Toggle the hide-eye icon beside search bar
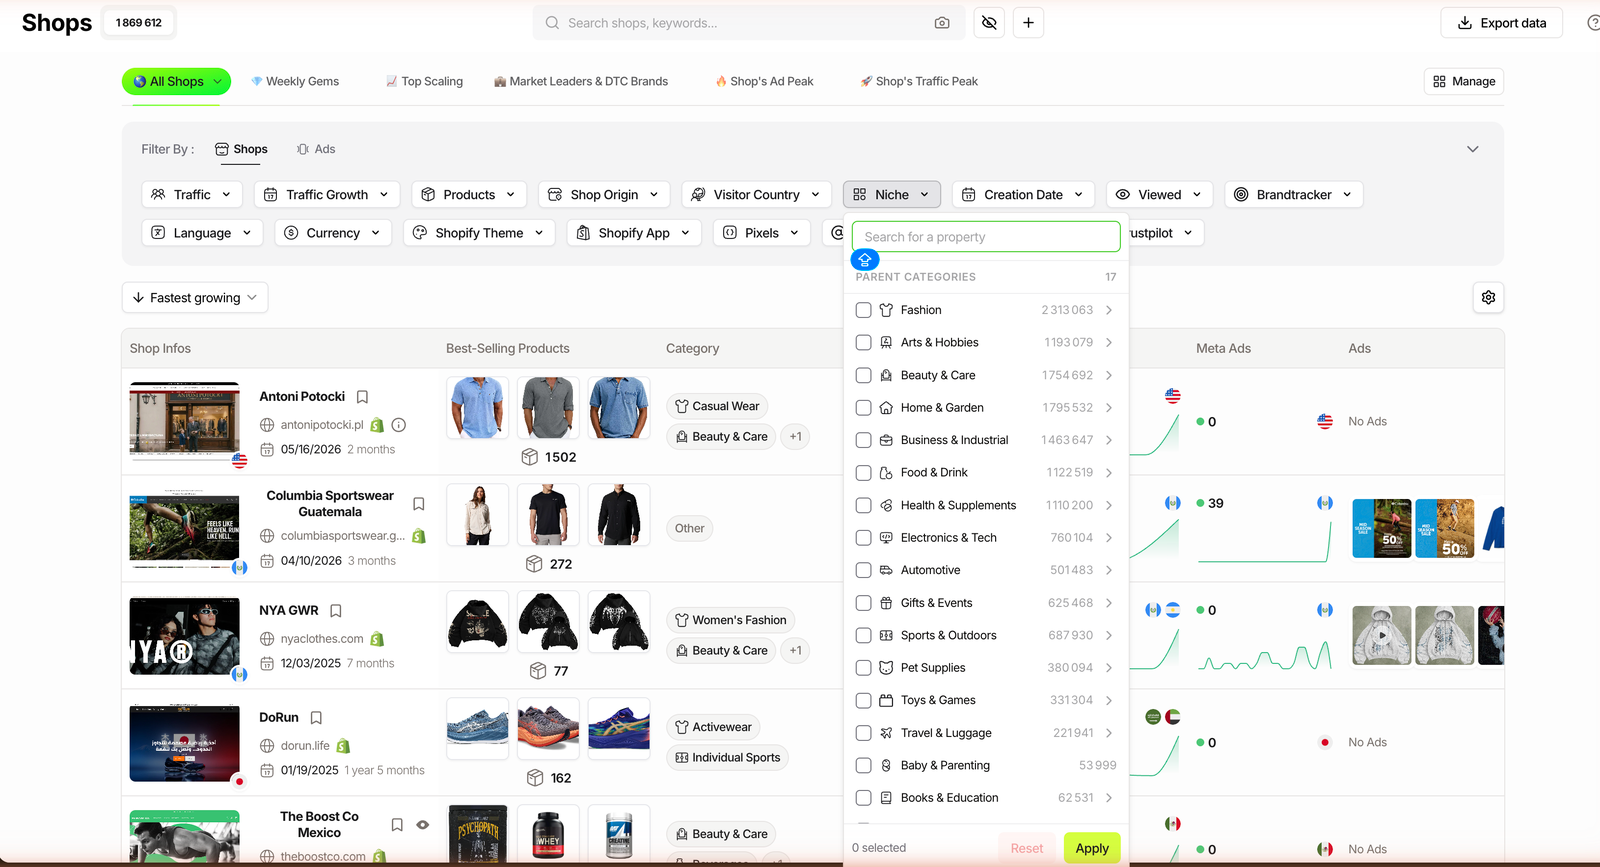Viewport: 1600px width, 867px height. pos(989,23)
